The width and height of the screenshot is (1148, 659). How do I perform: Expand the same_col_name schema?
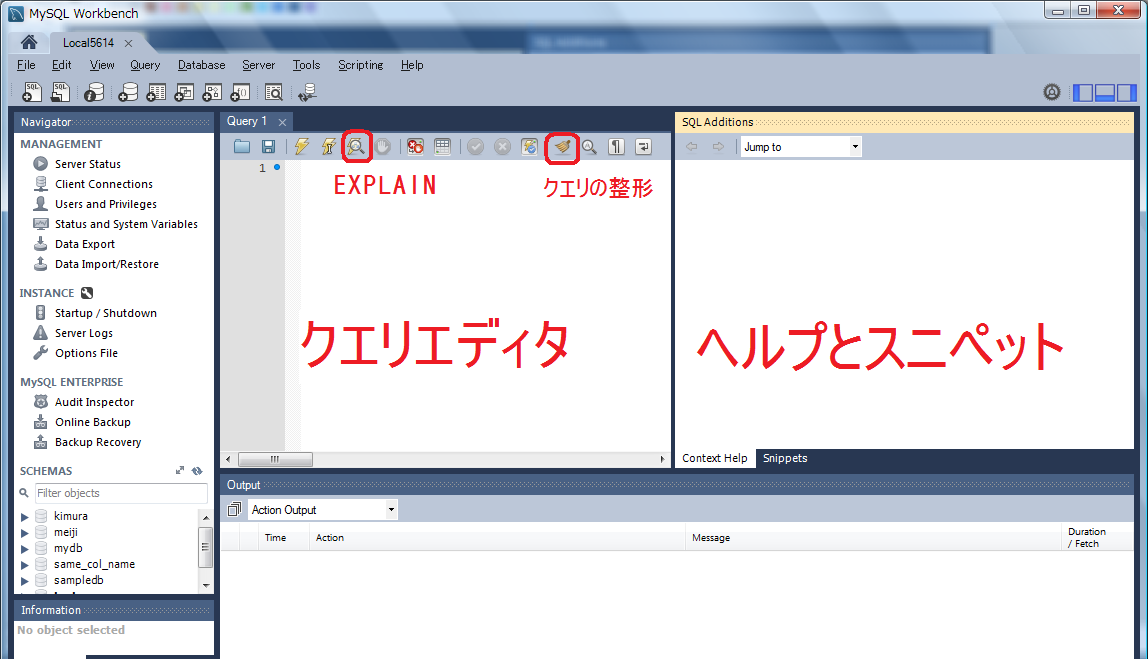24,565
